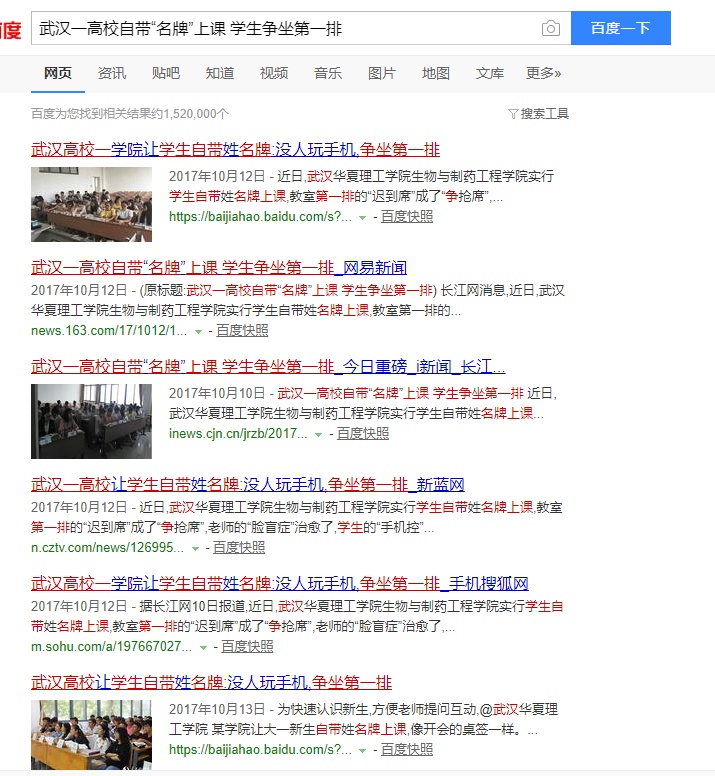
Task: Open the 搜索工具 filter
Action: coord(538,114)
